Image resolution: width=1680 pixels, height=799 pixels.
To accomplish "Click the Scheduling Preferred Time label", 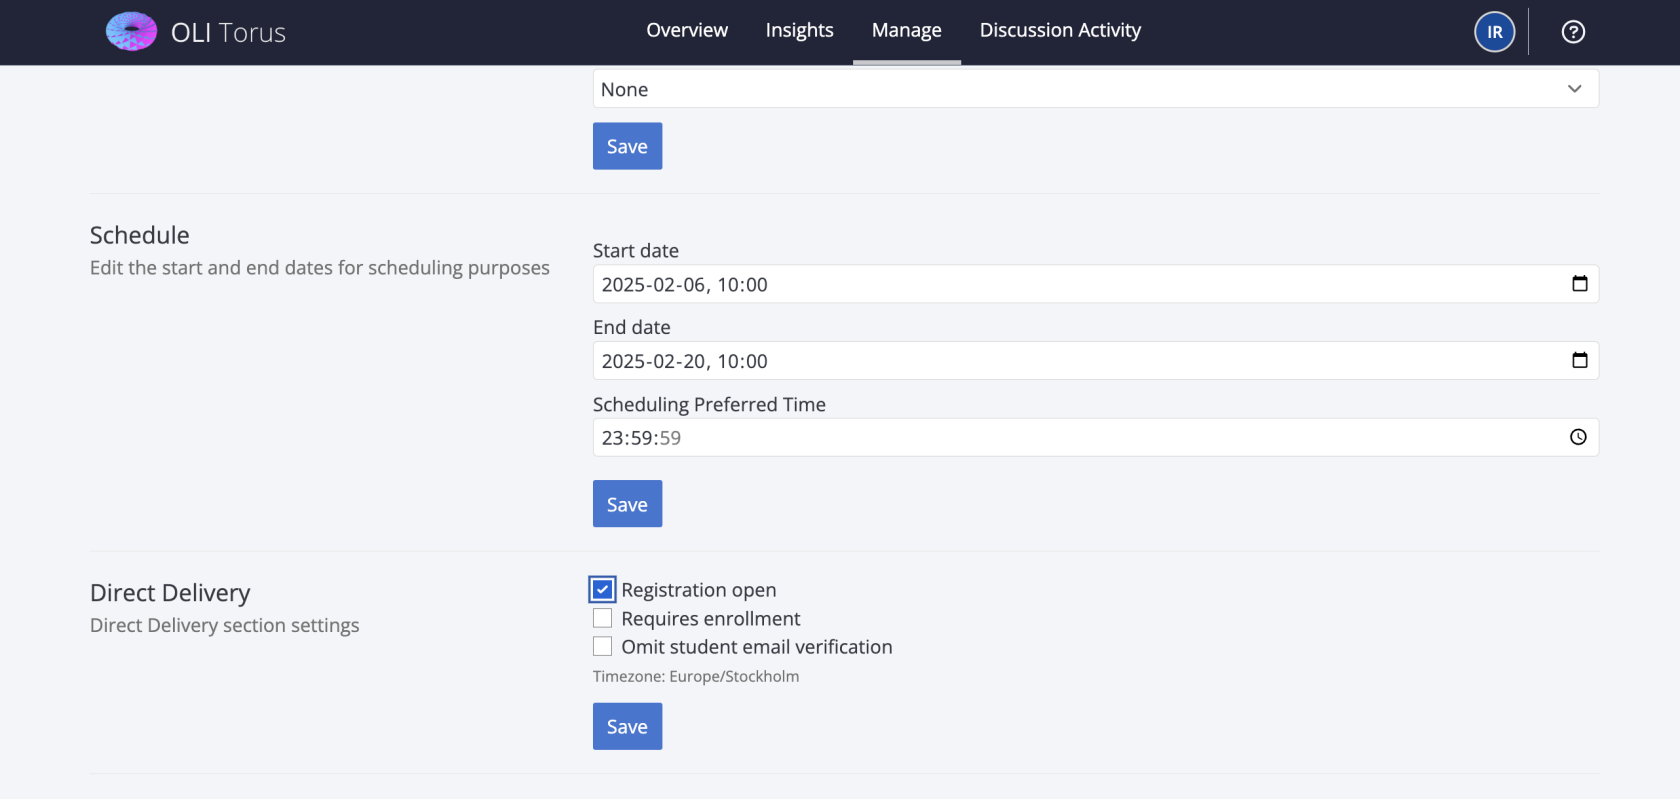I will click(x=709, y=404).
